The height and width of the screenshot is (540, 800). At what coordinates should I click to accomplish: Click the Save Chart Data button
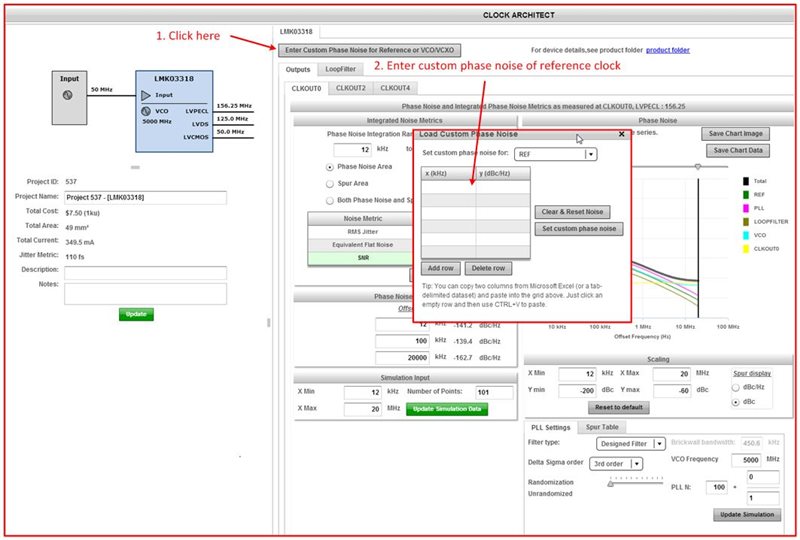point(738,150)
